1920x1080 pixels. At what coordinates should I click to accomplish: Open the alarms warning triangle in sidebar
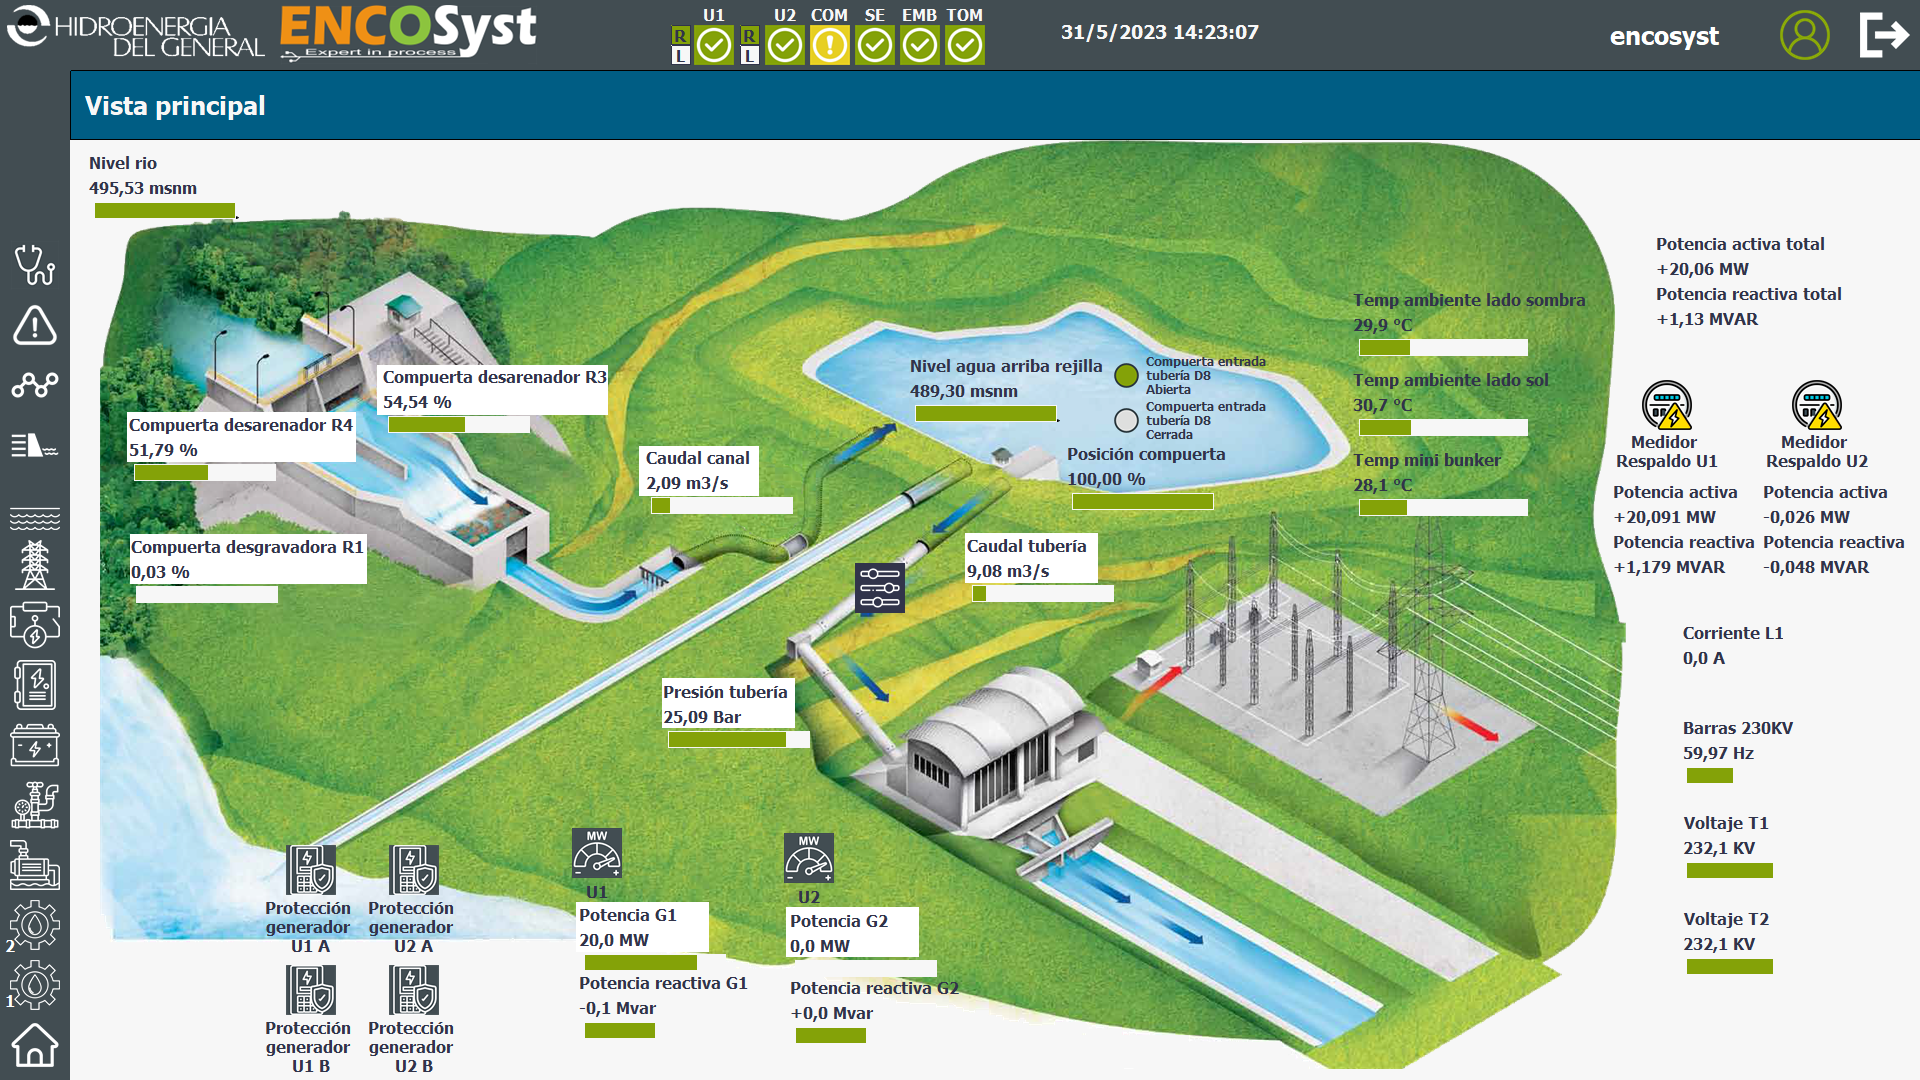(35, 325)
